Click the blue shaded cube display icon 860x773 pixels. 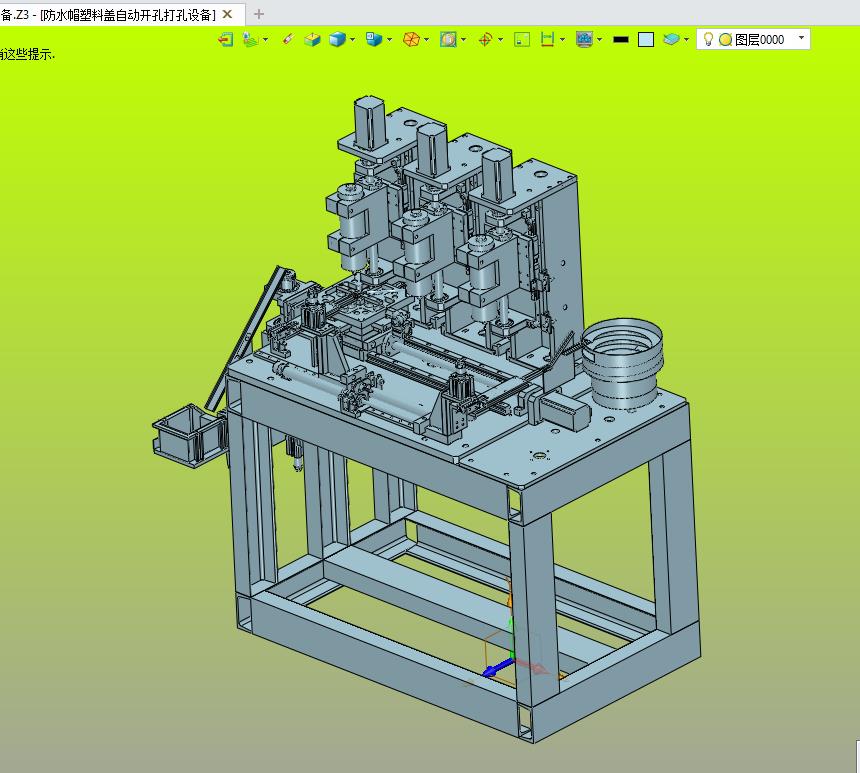click(337, 40)
